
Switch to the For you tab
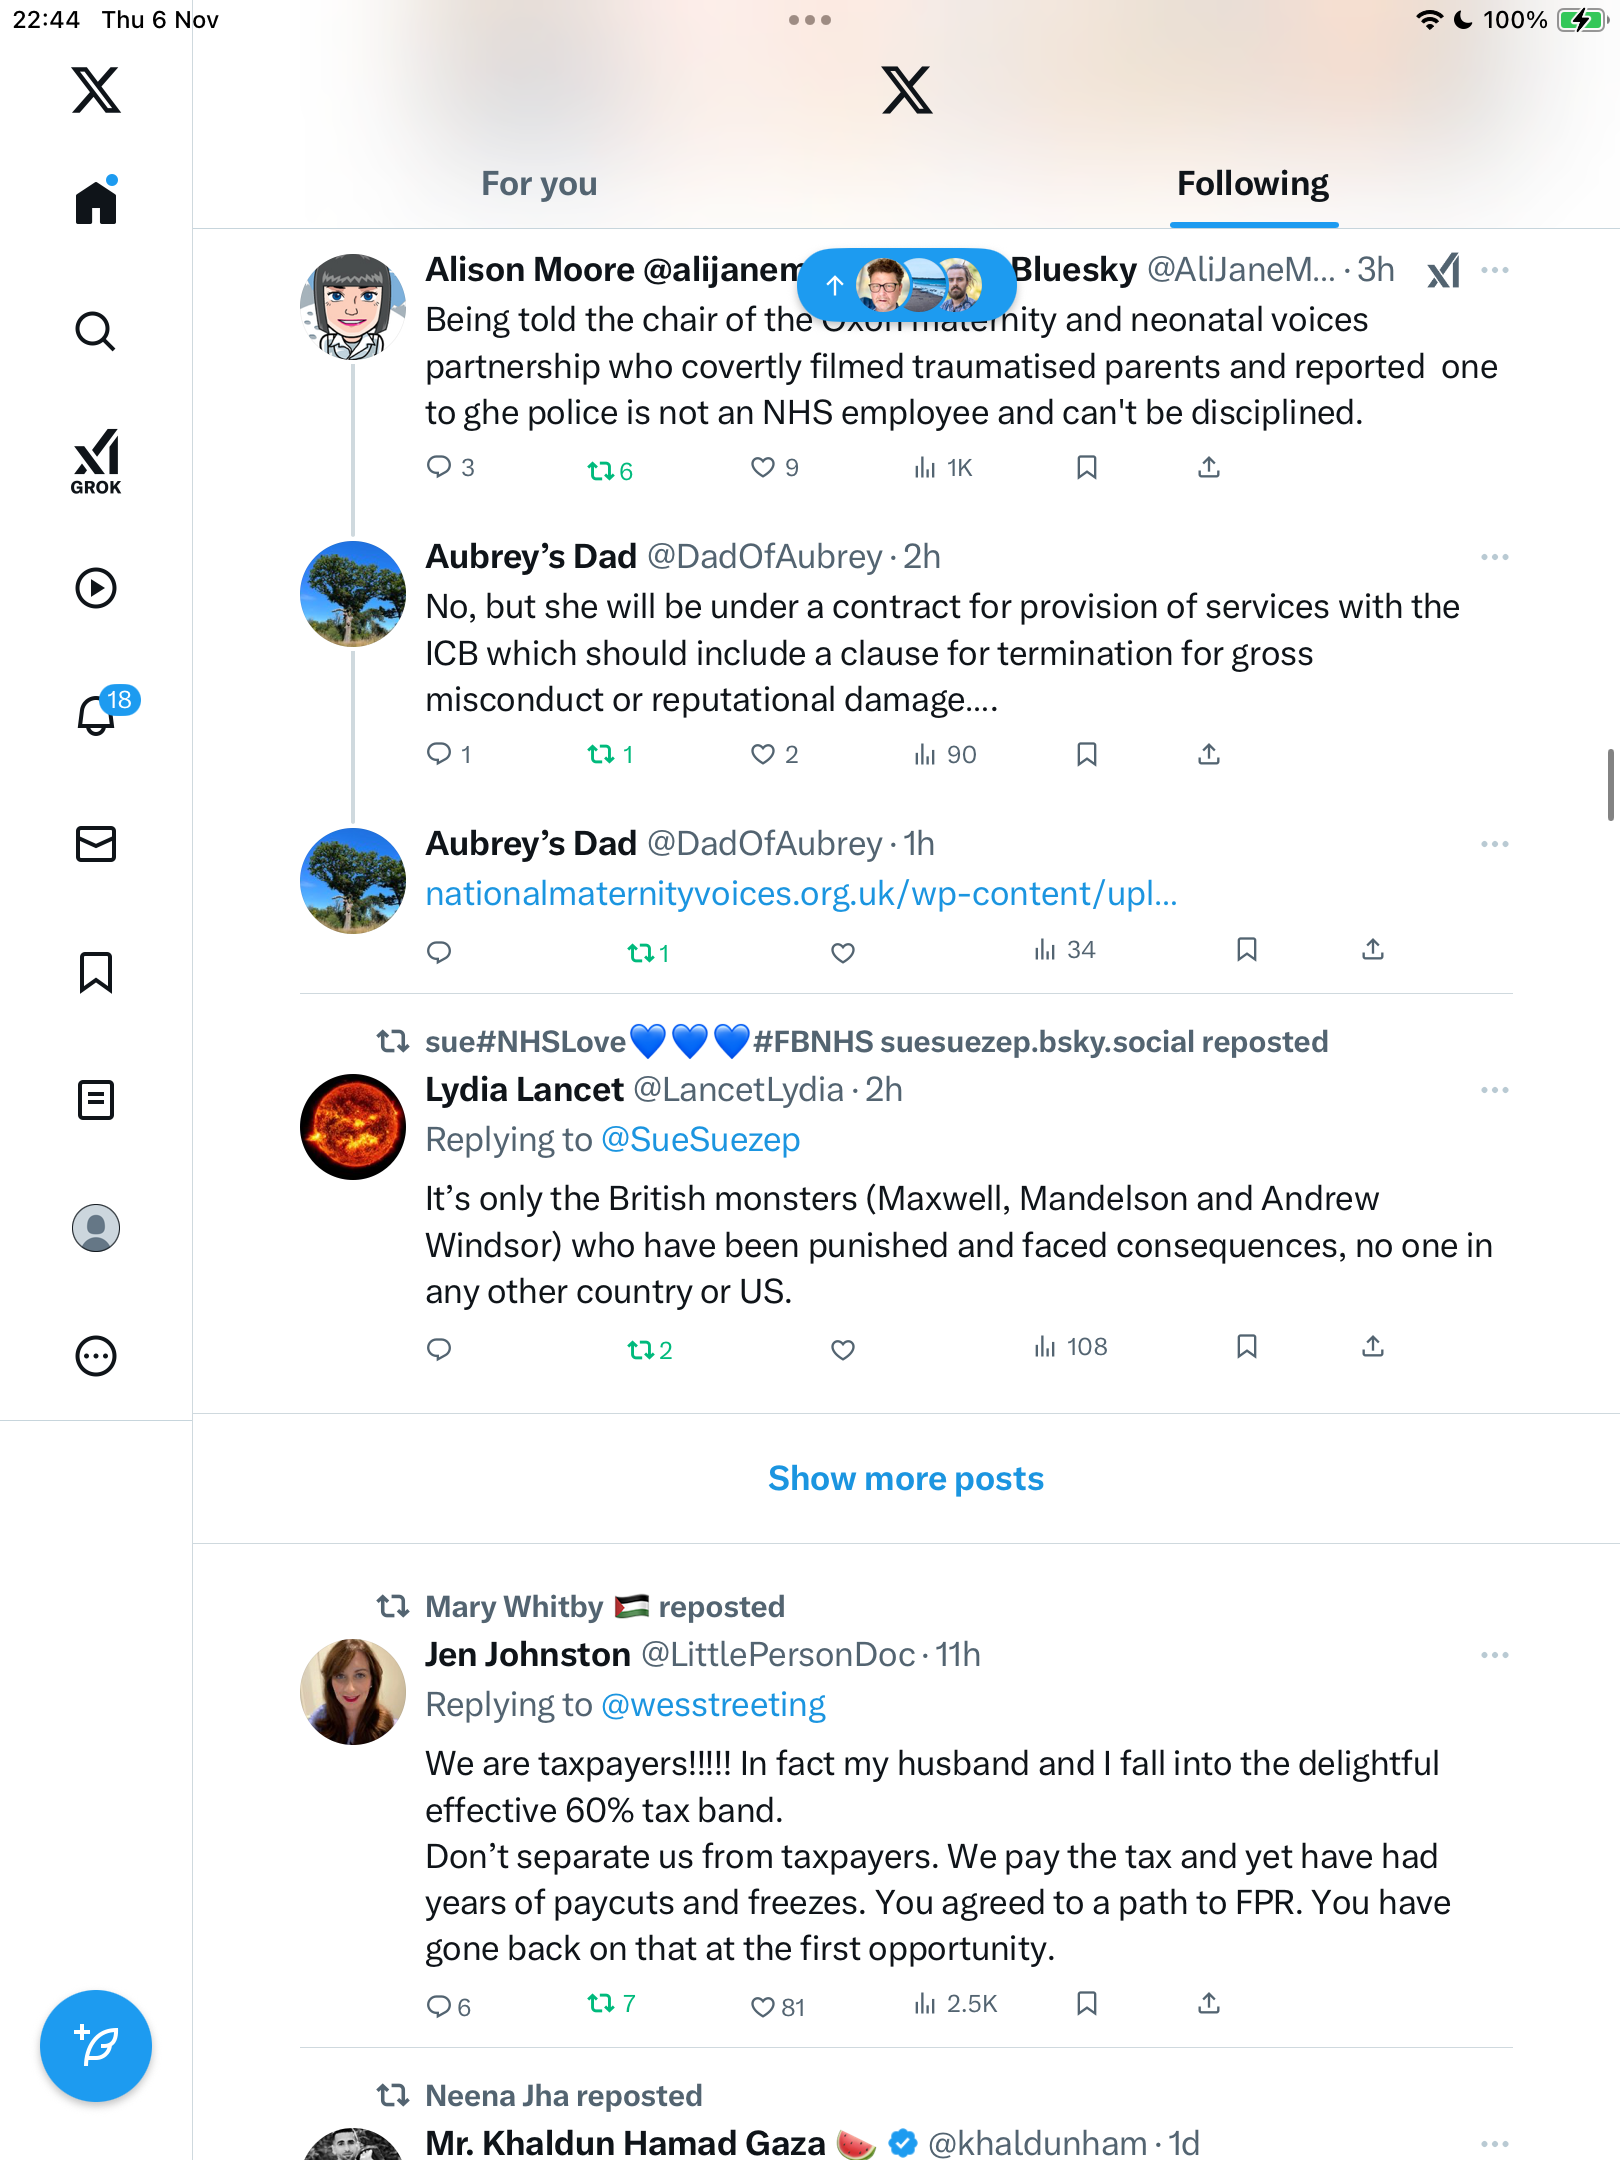(539, 184)
